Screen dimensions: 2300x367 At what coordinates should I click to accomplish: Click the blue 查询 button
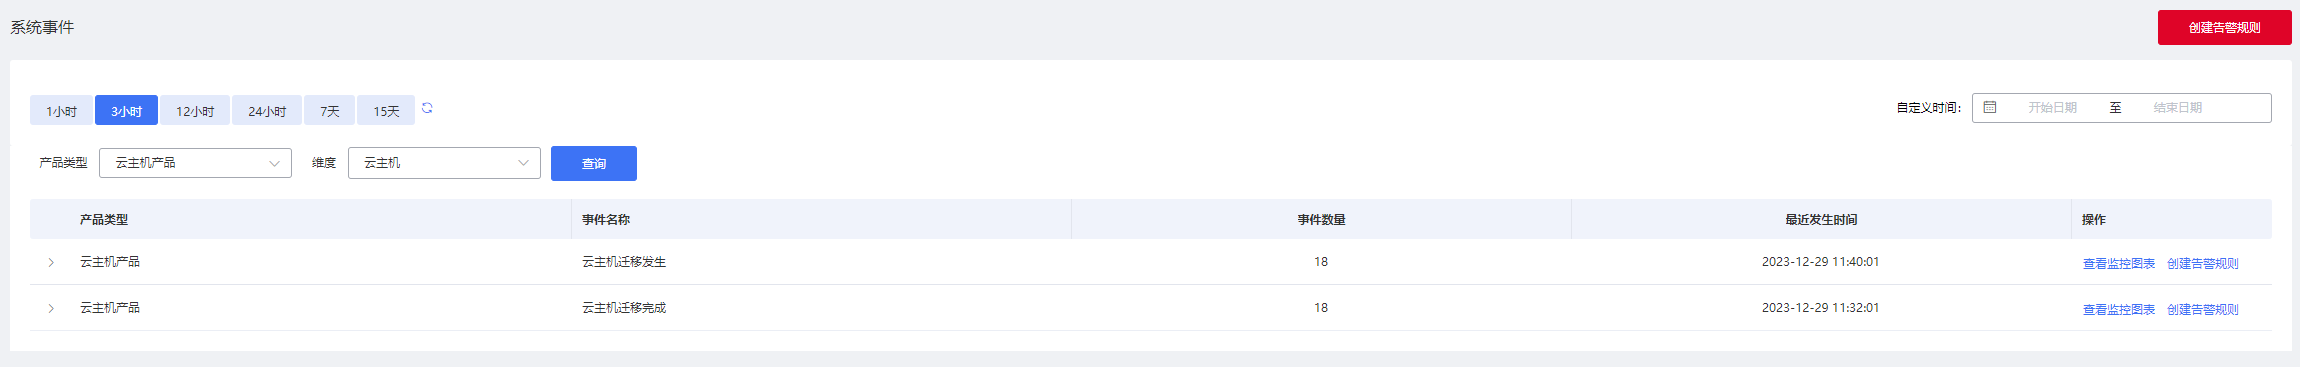[x=594, y=163]
